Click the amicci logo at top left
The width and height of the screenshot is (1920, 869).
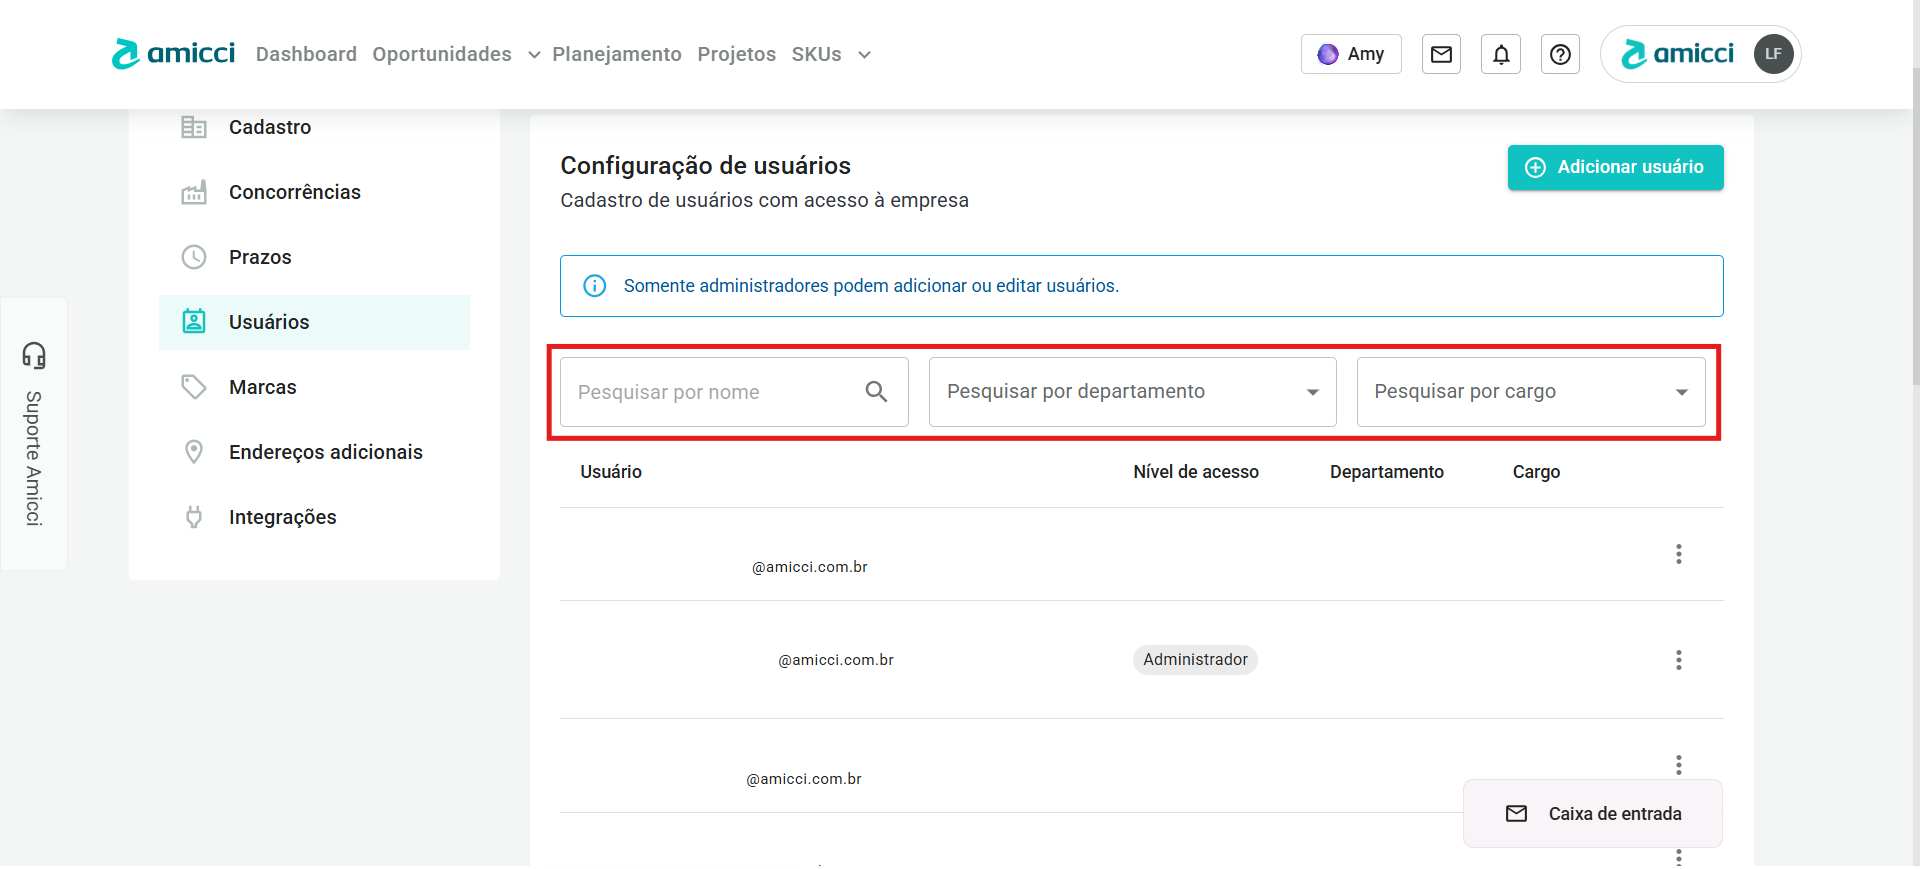click(174, 54)
